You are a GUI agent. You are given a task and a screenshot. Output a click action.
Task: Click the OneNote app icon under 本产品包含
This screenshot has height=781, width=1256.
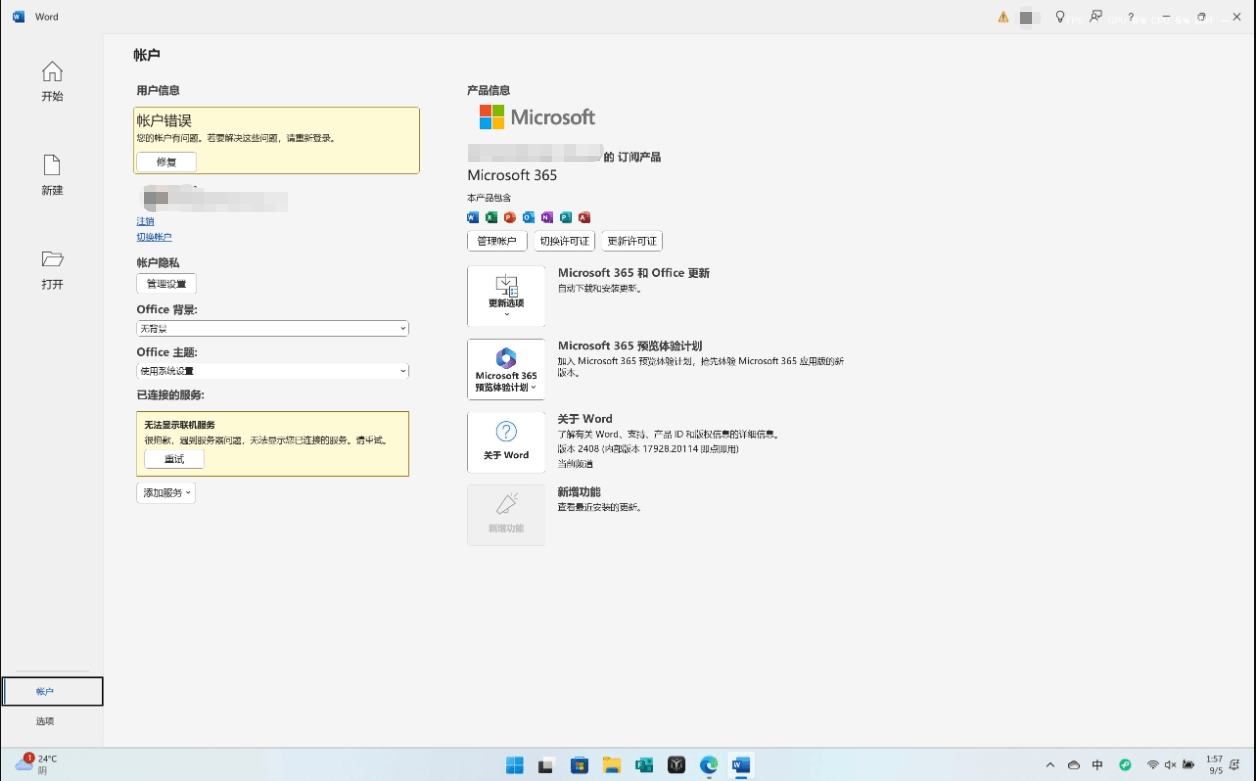pyautogui.click(x=547, y=217)
